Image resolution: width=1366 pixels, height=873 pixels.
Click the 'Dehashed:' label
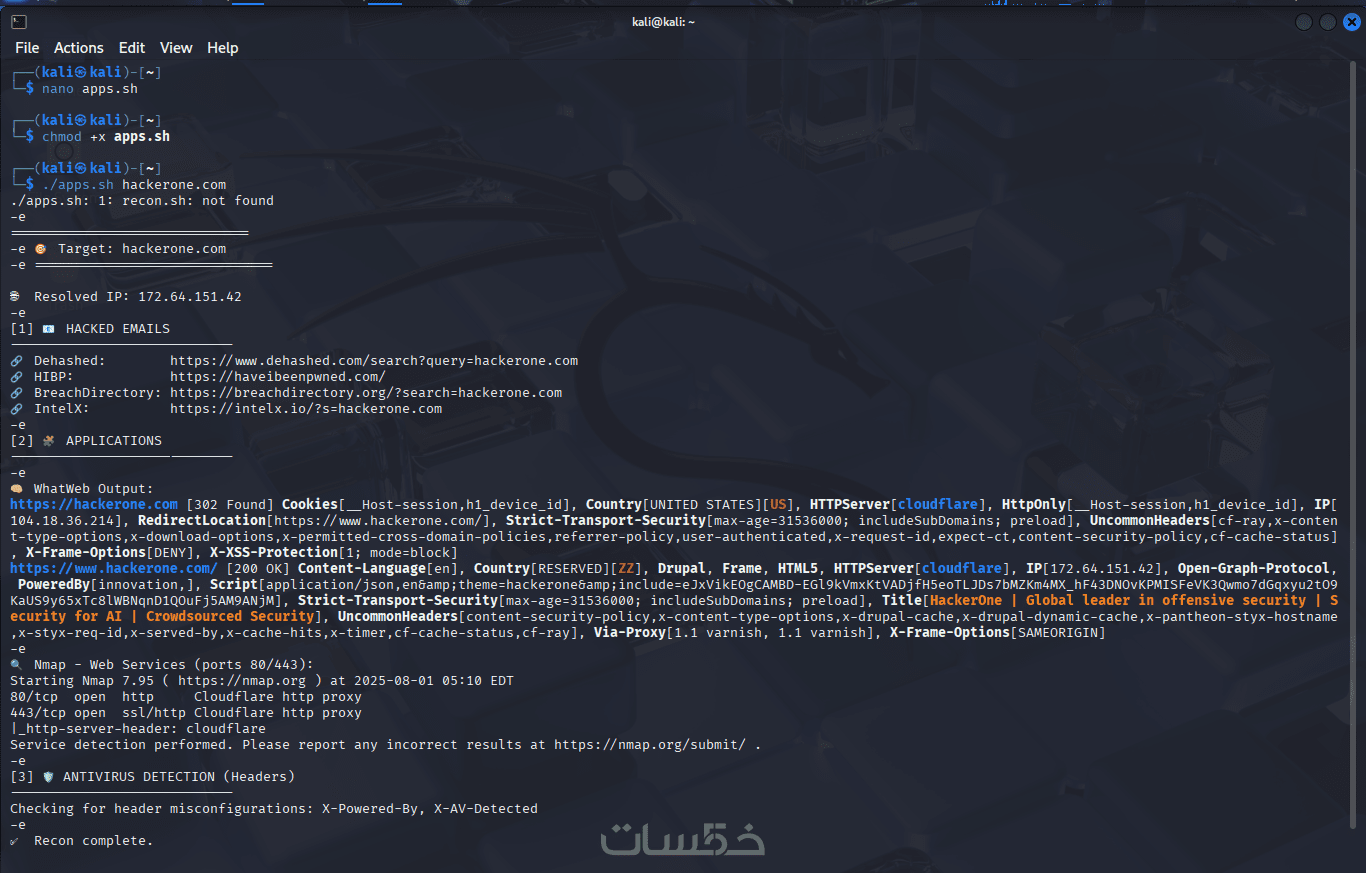click(x=70, y=361)
